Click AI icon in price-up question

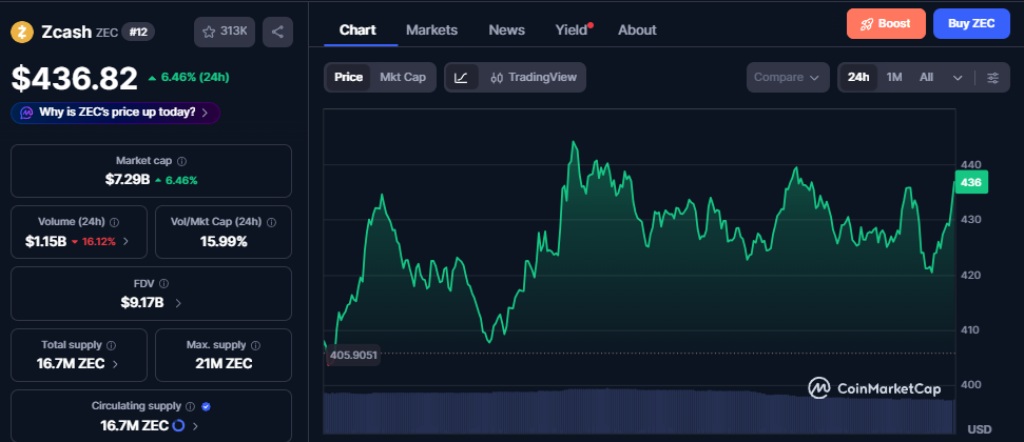click(x=27, y=112)
